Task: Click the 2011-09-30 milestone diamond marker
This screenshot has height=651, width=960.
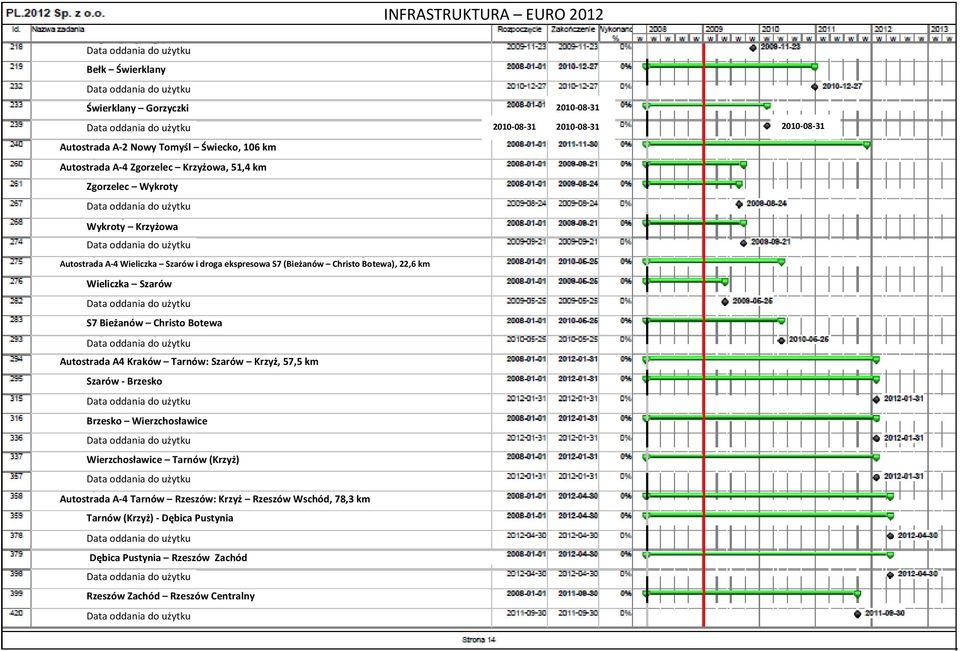Action: 857,614
